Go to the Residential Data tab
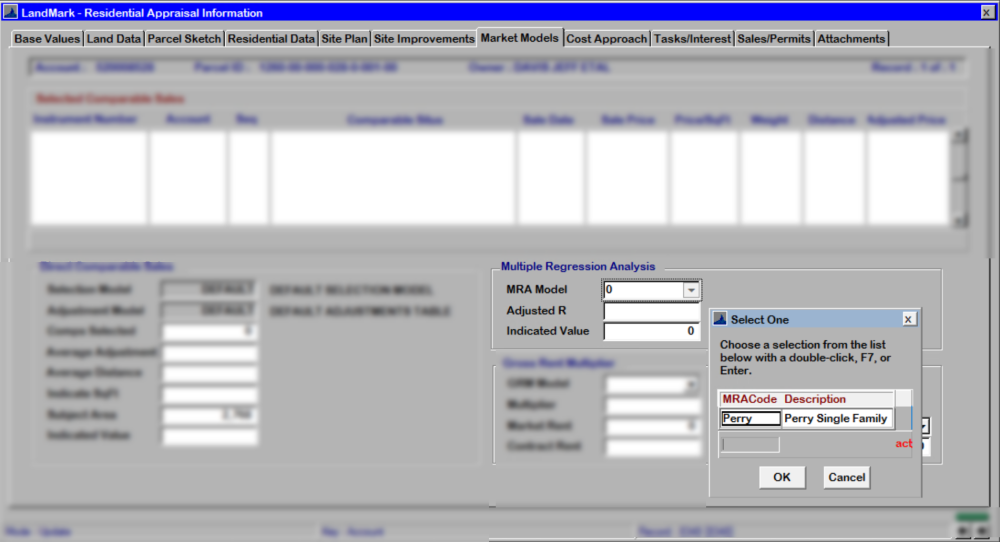 click(271, 39)
